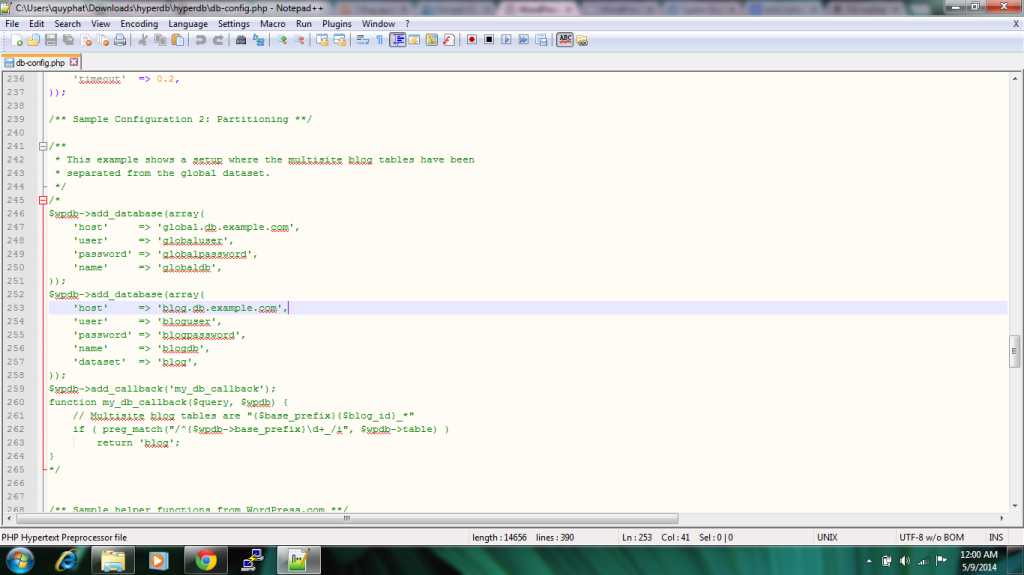Open the Edit menu
Image resolution: width=1024 pixels, height=575 pixels.
point(37,24)
